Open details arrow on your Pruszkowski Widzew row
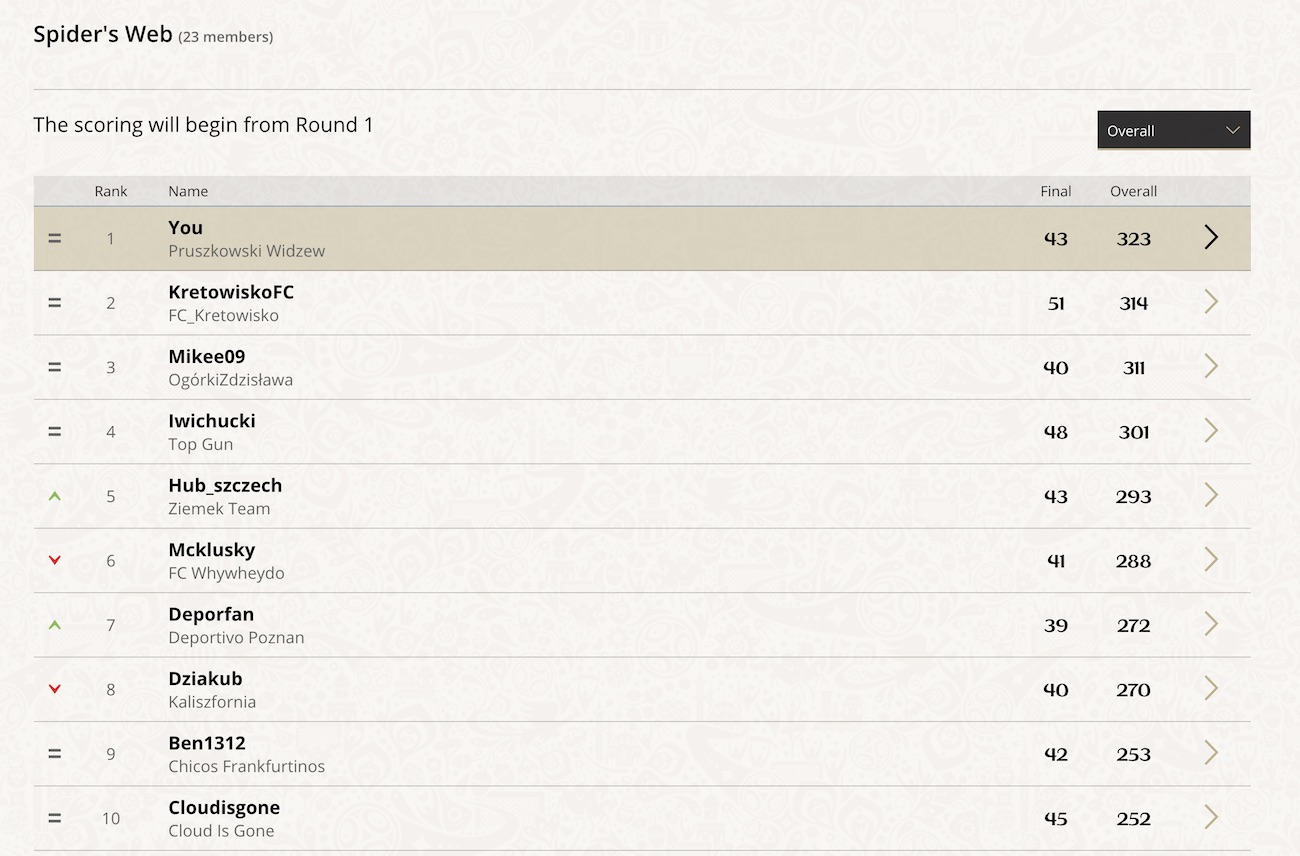The width and height of the screenshot is (1300, 856). pos(1211,237)
